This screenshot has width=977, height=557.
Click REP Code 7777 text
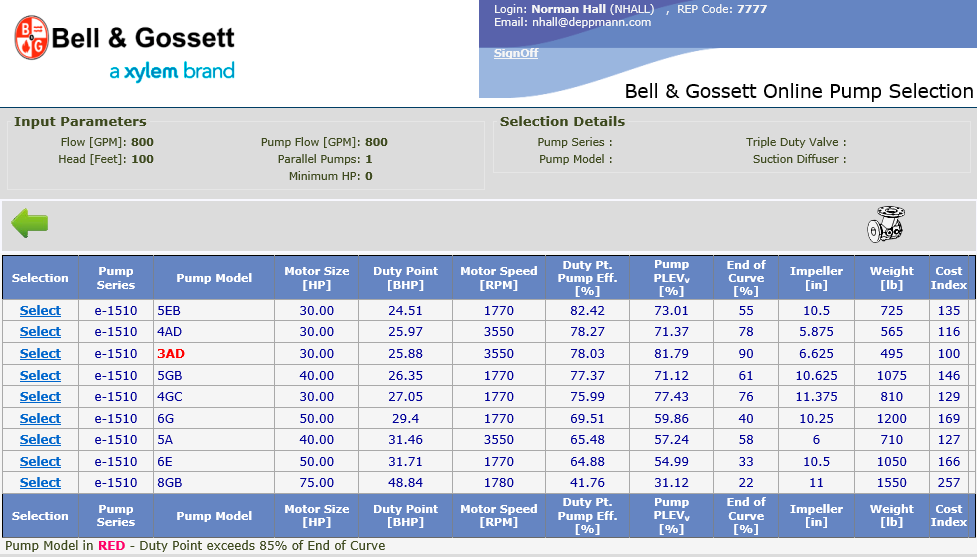coord(722,9)
